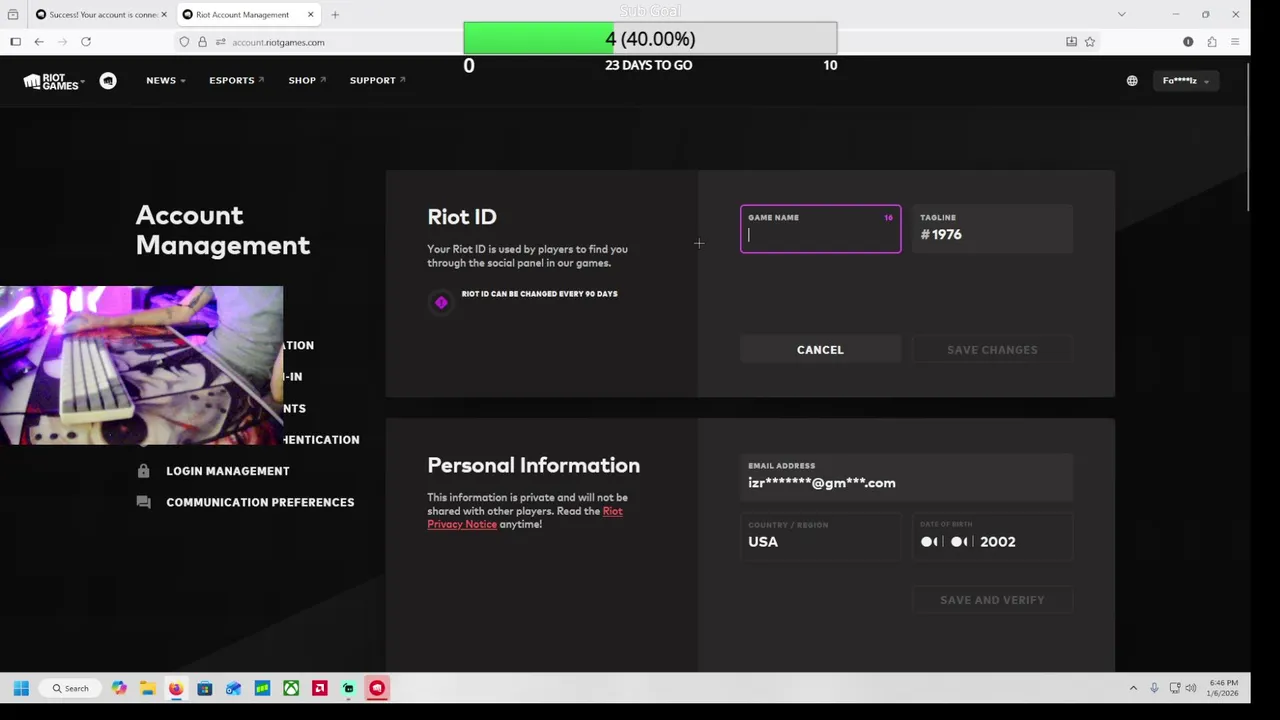Click the taskbar Search box
This screenshot has height=720, width=1280.
pos(71,688)
